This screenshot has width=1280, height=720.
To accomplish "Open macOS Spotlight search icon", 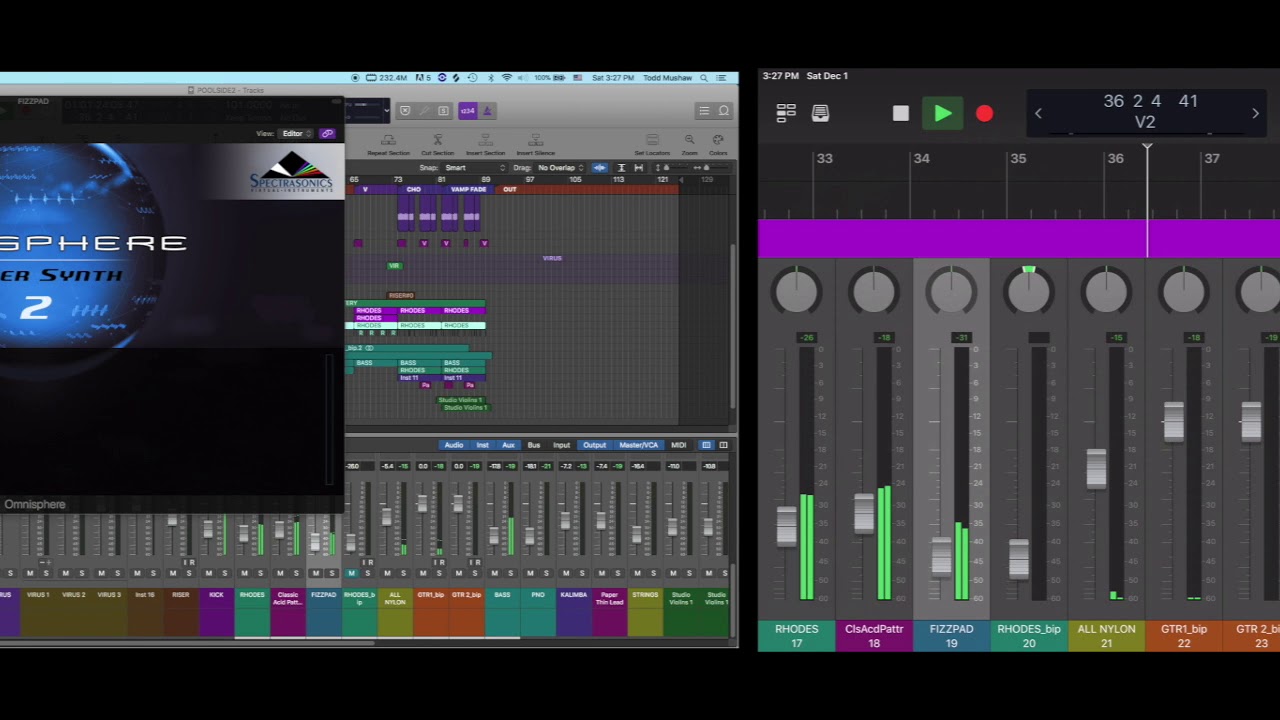I will pyautogui.click(x=704, y=77).
